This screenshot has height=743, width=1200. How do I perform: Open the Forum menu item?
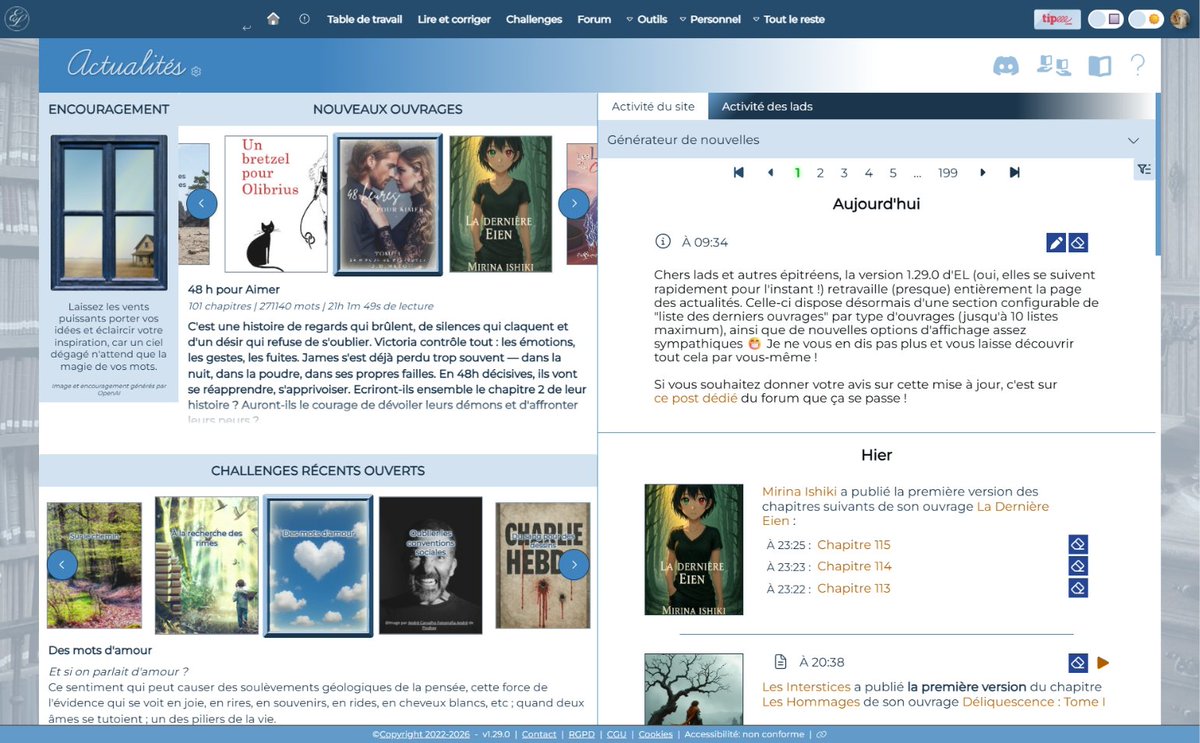[x=594, y=19]
